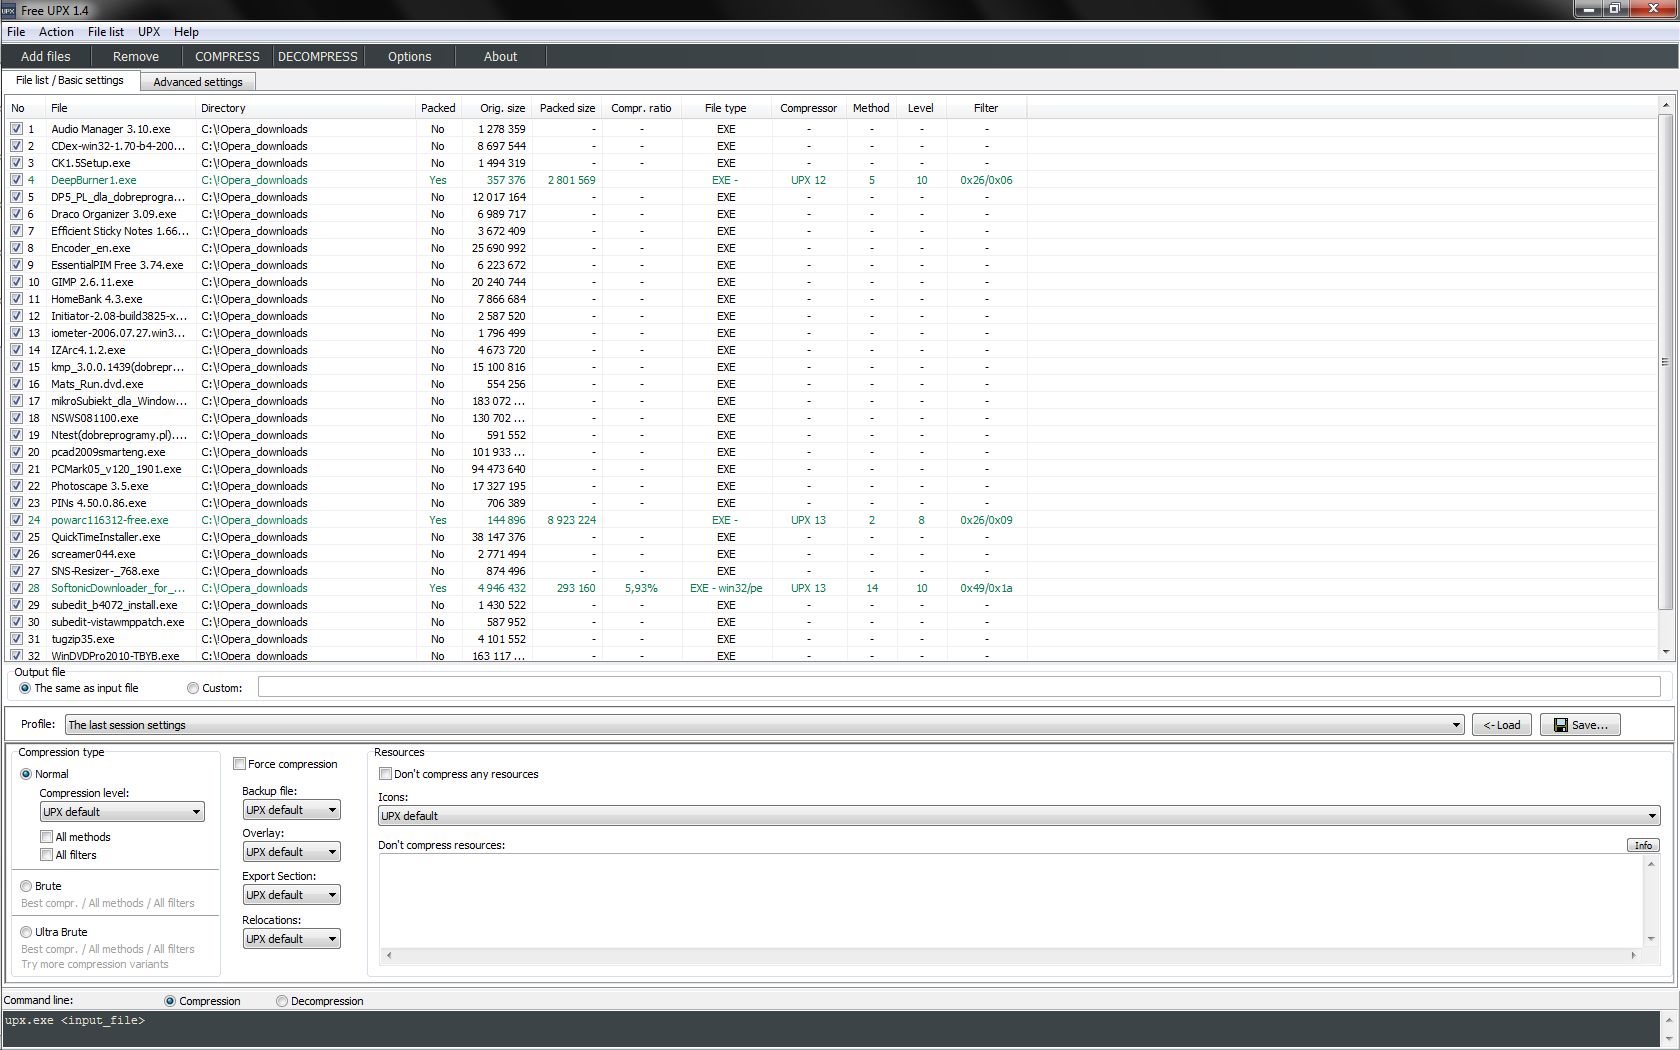Check Don't compress any resources
The height and width of the screenshot is (1050, 1680).
click(386, 774)
